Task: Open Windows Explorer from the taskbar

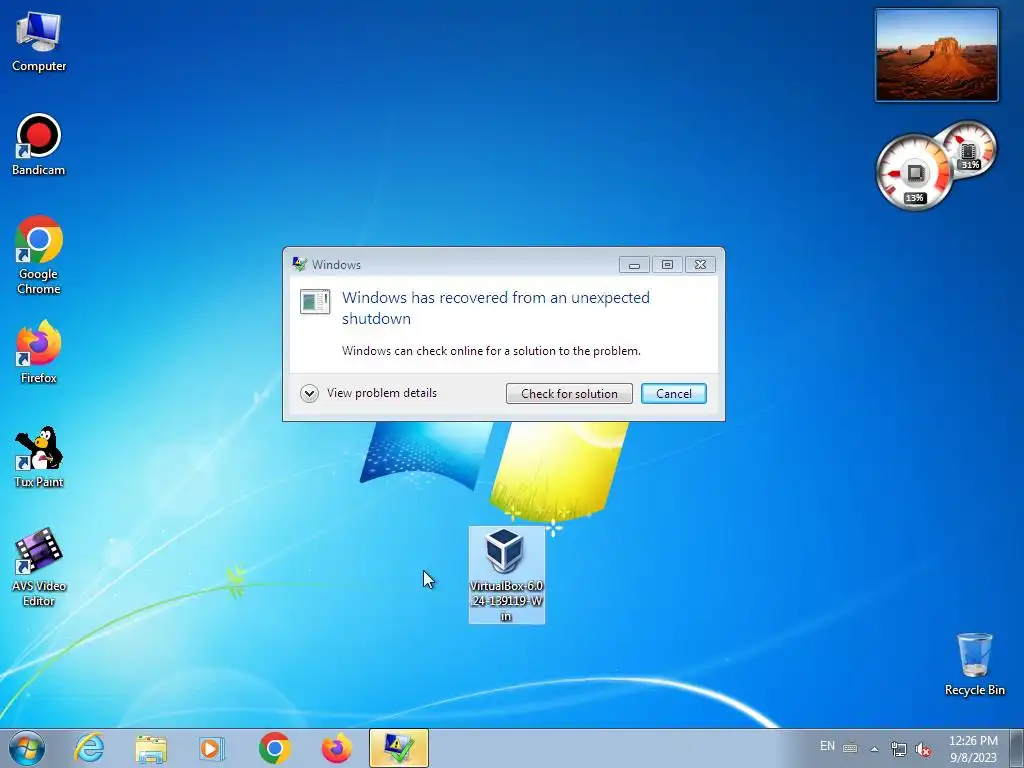Action: click(x=151, y=748)
